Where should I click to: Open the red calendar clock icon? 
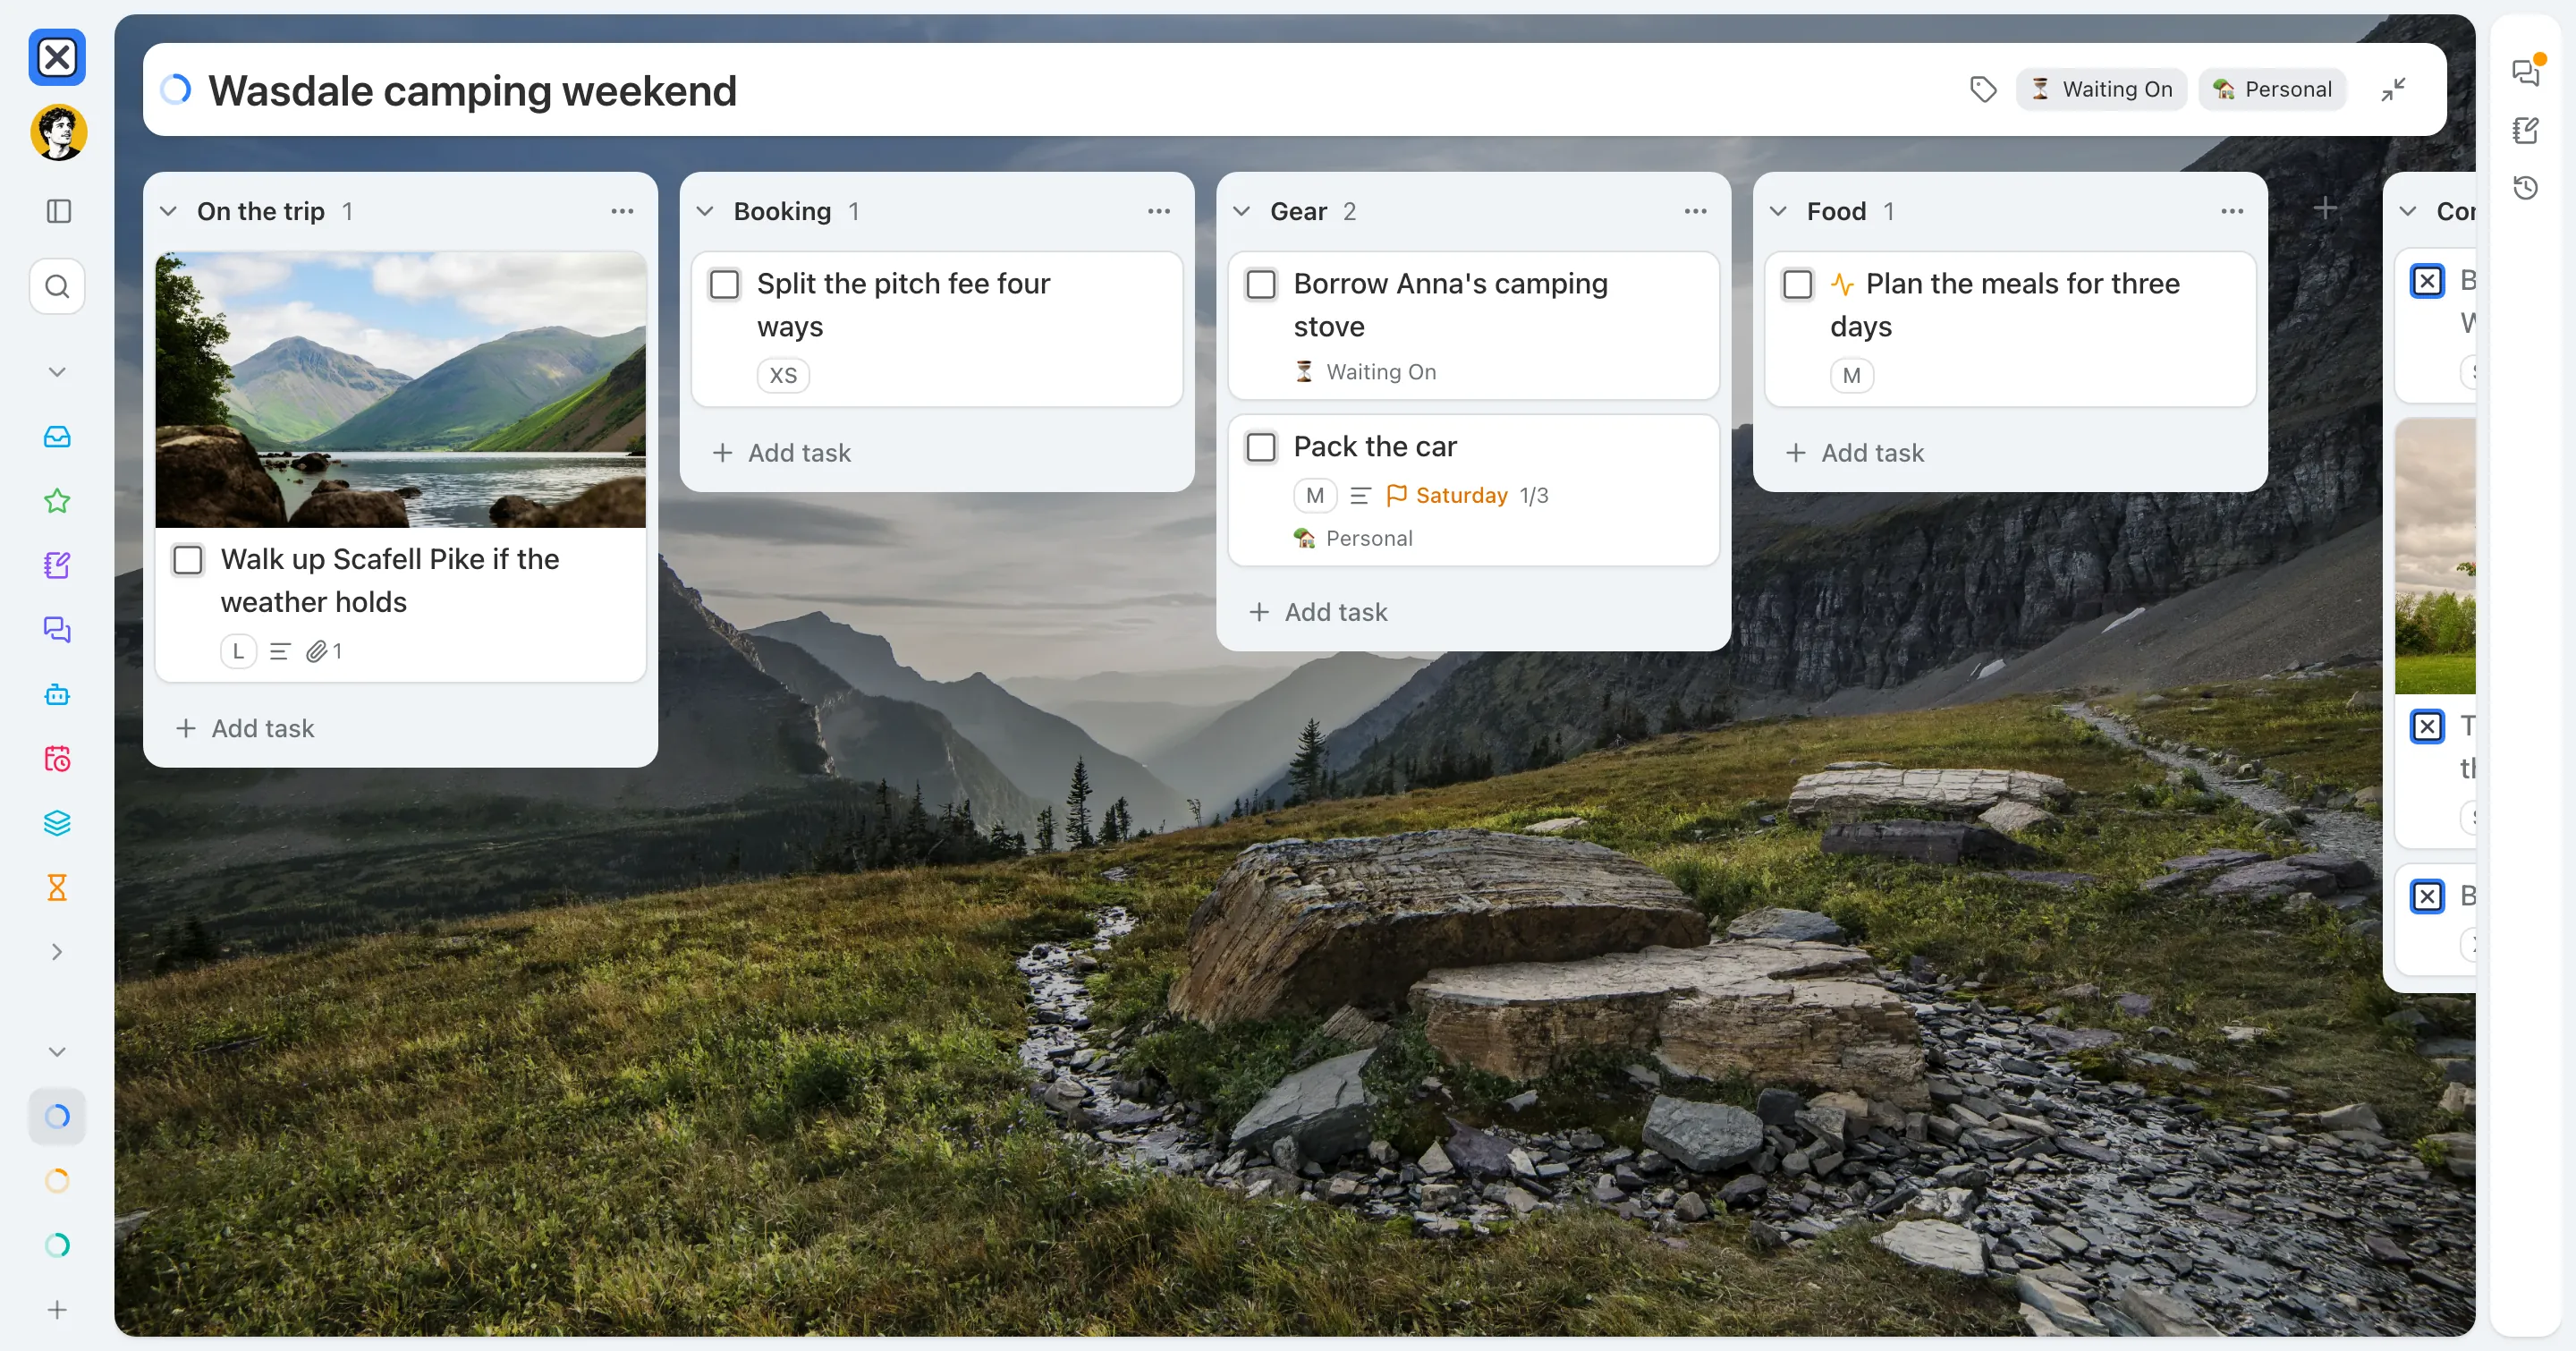point(57,758)
